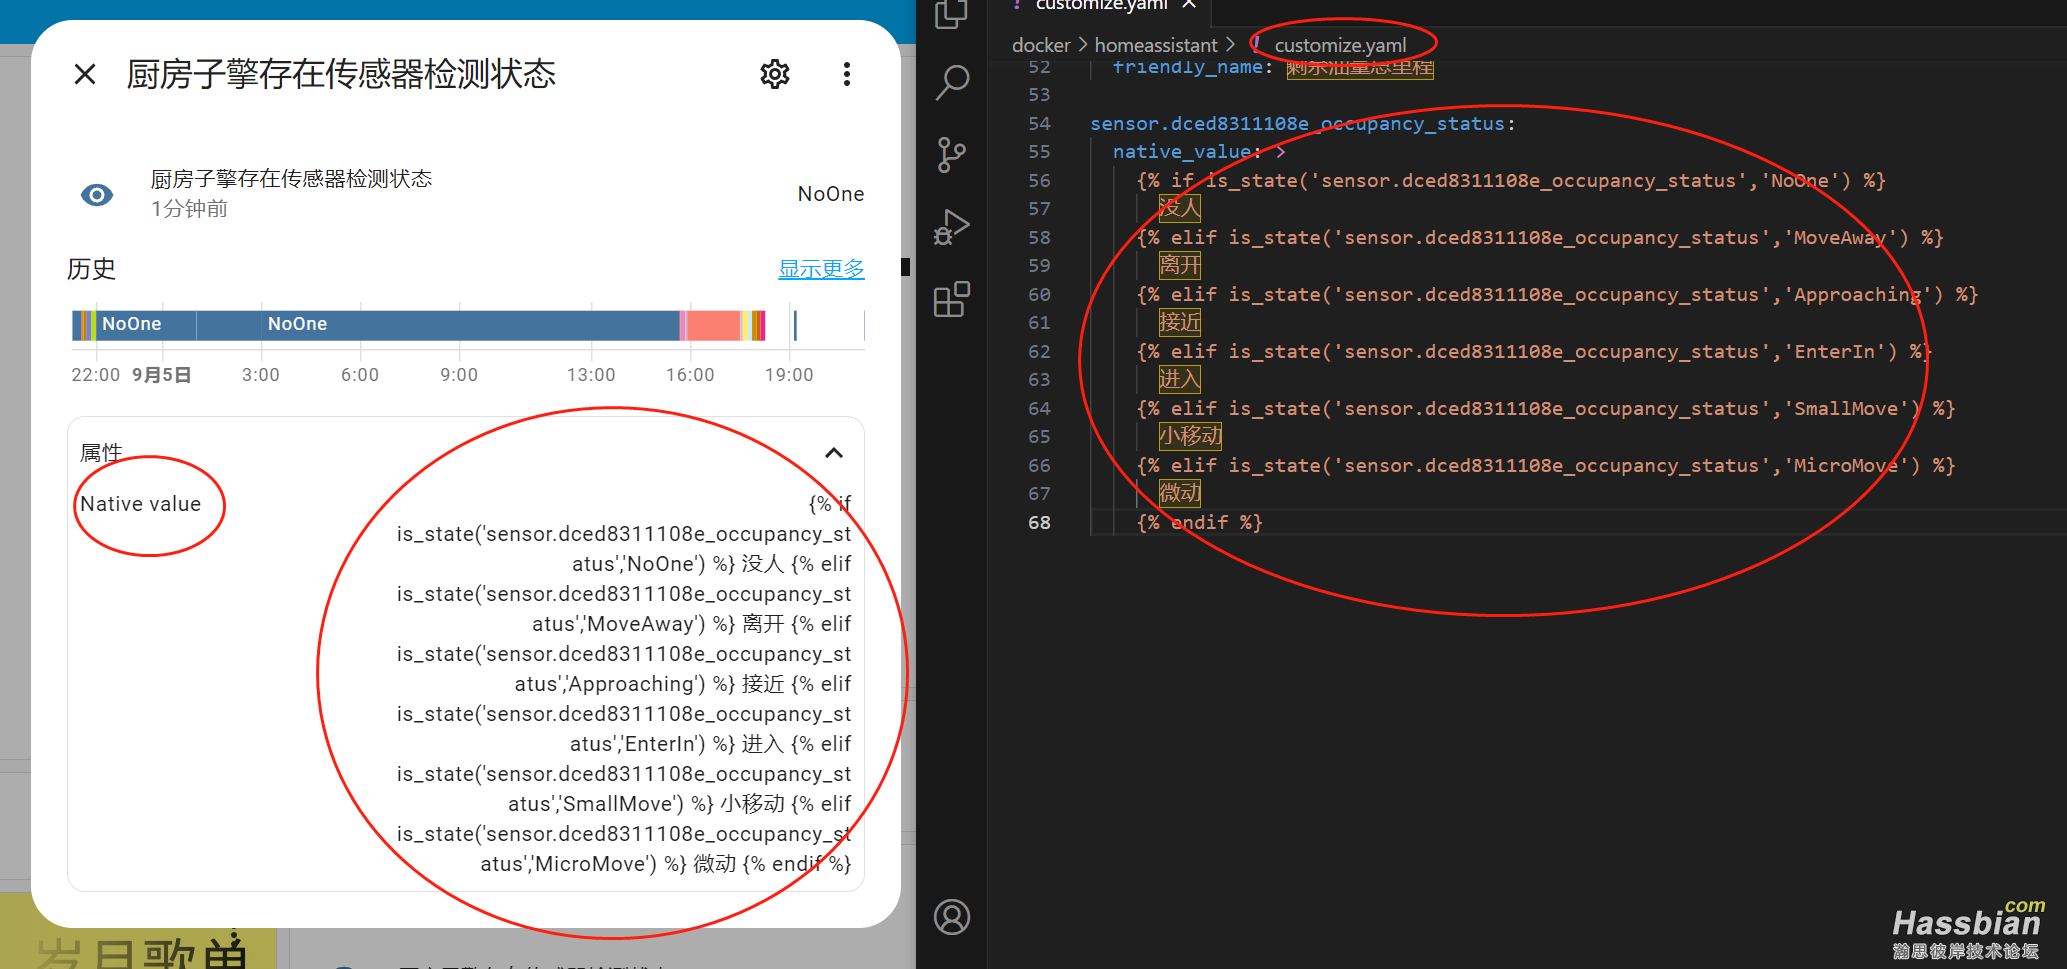The image size is (2067, 969).
Task: Click docker in the breadcrumb path
Action: (1041, 45)
